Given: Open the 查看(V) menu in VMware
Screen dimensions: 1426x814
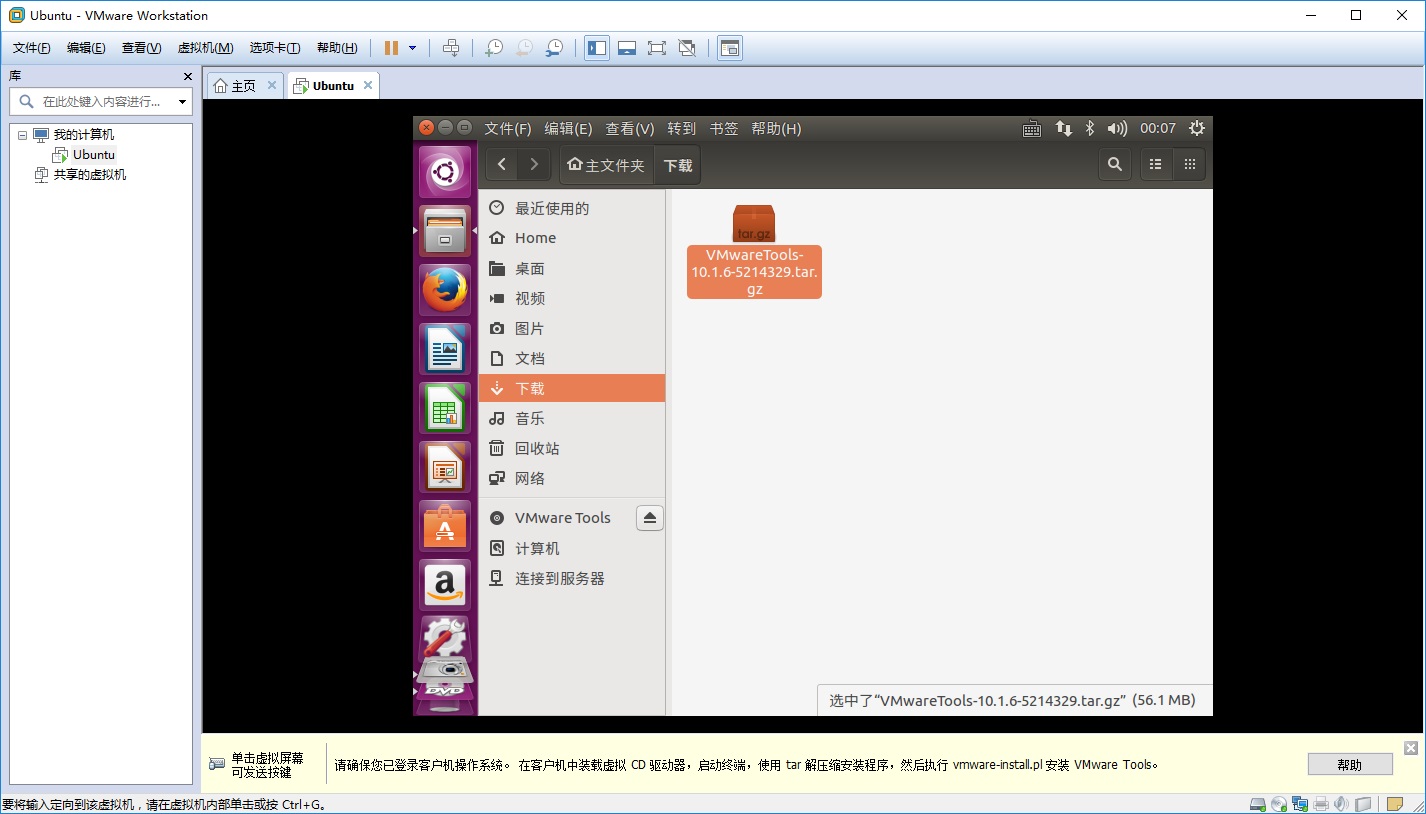Looking at the screenshot, I should coord(141,48).
